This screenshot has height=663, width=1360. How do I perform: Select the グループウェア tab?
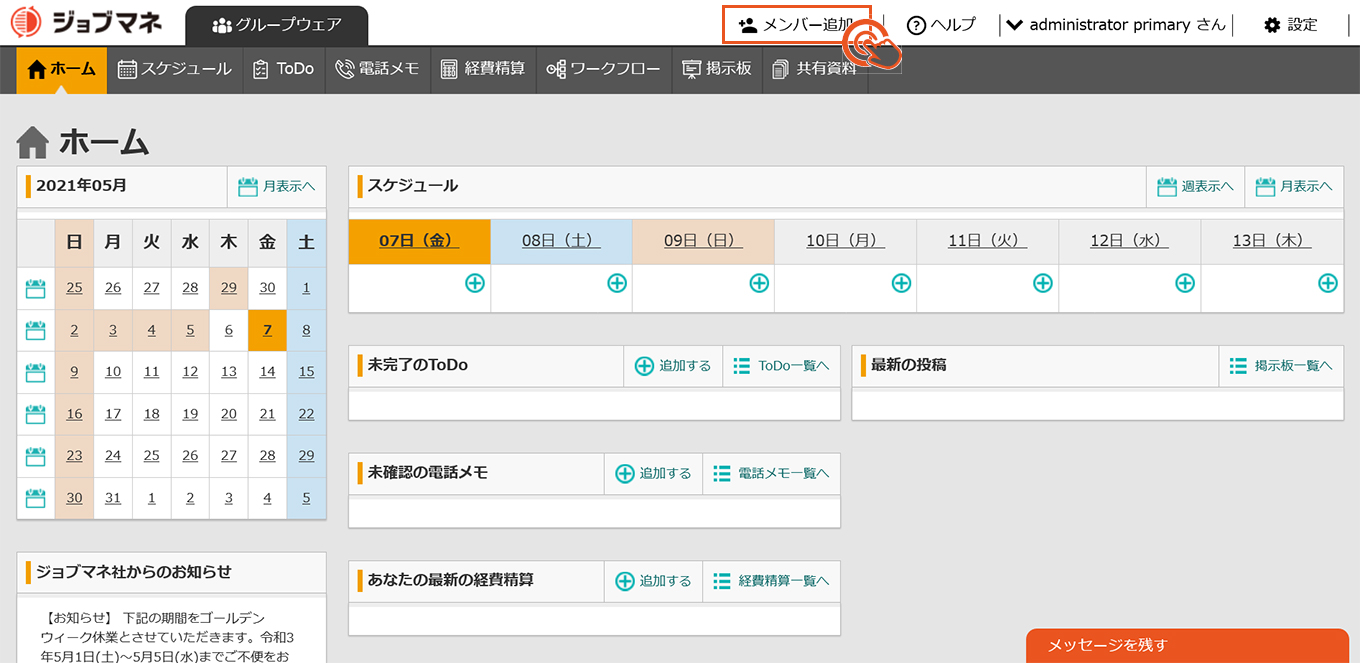pyautogui.click(x=277, y=26)
